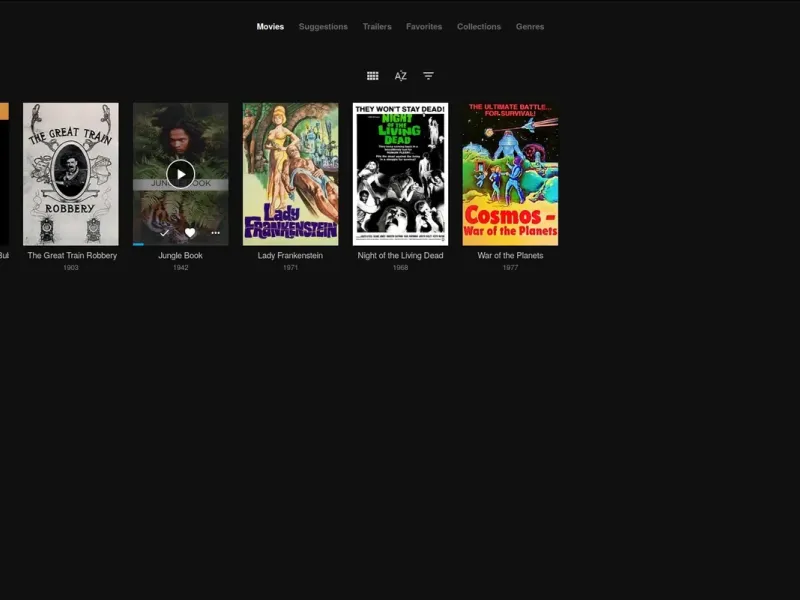This screenshot has width=800, height=600.
Task: Click the year 1968 under Night of the Living Dead
Action: 401,268
